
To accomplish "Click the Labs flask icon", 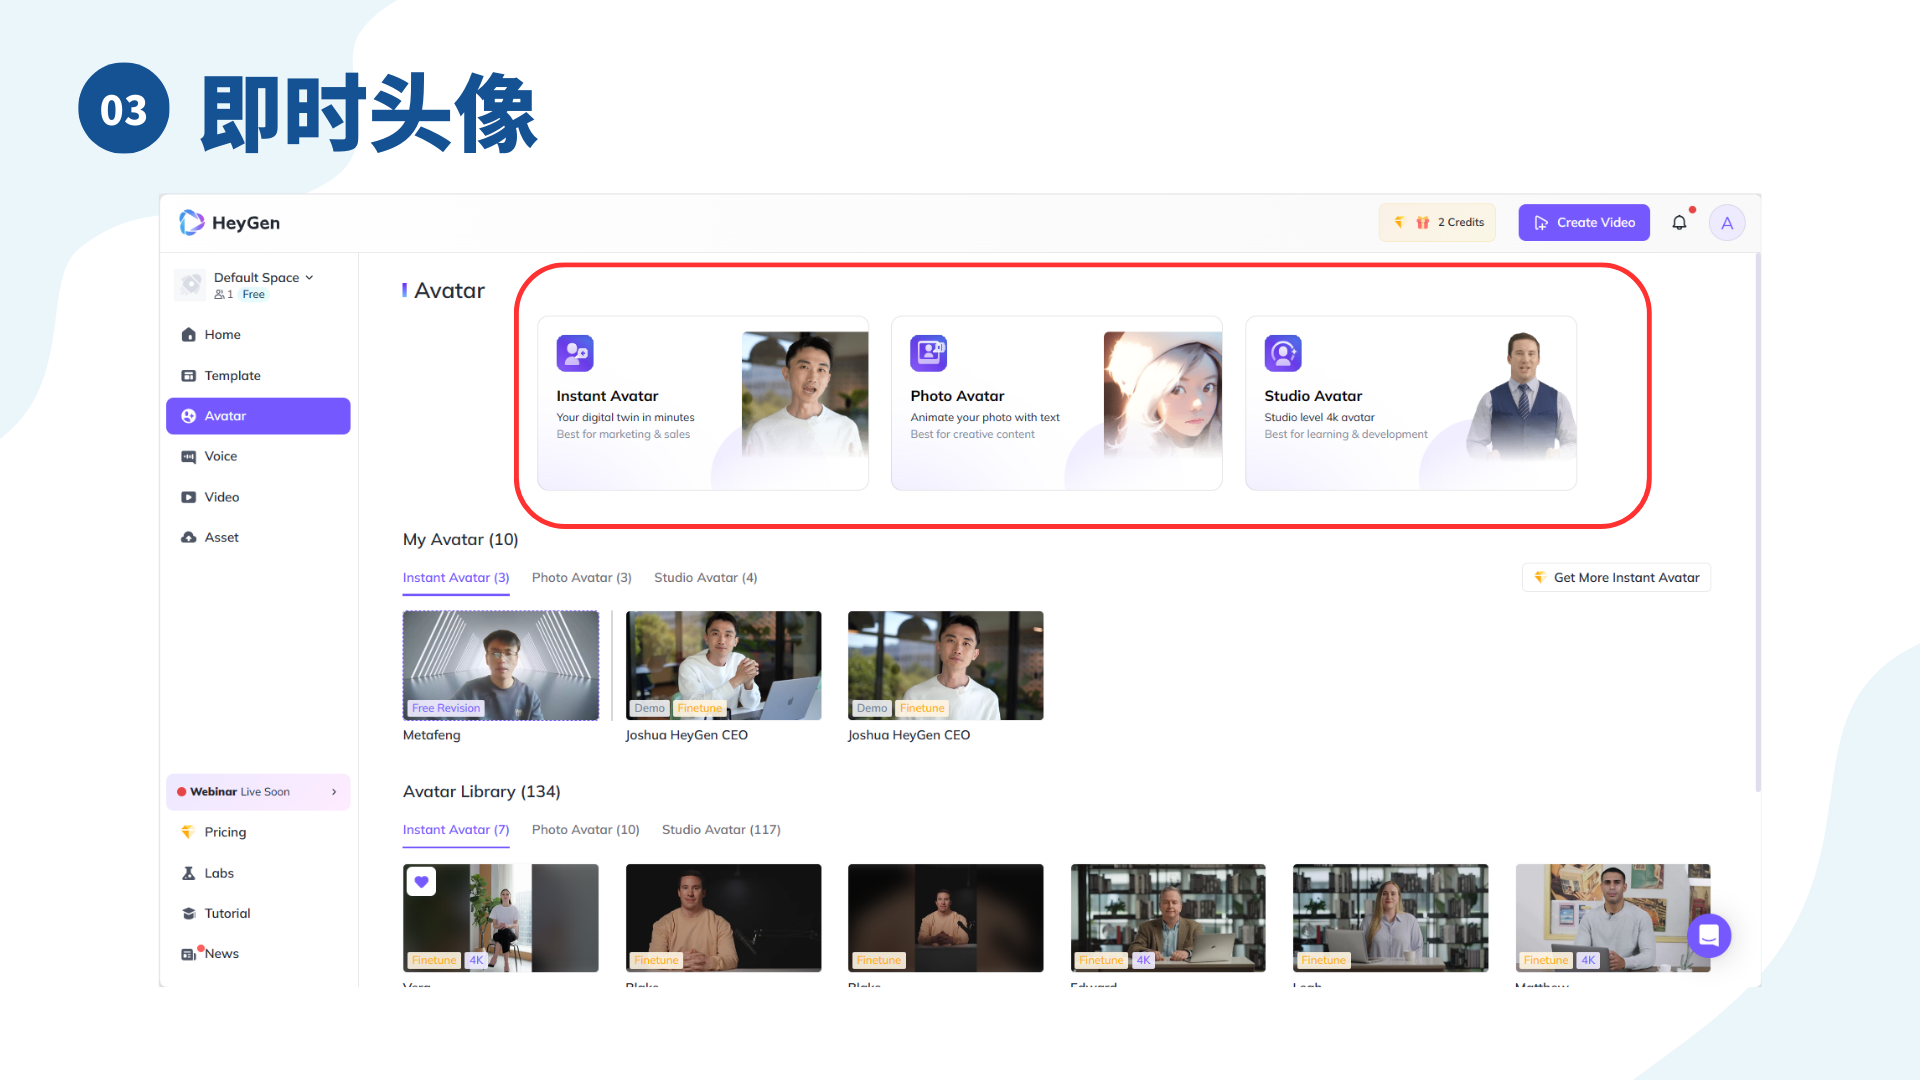I will [x=188, y=873].
